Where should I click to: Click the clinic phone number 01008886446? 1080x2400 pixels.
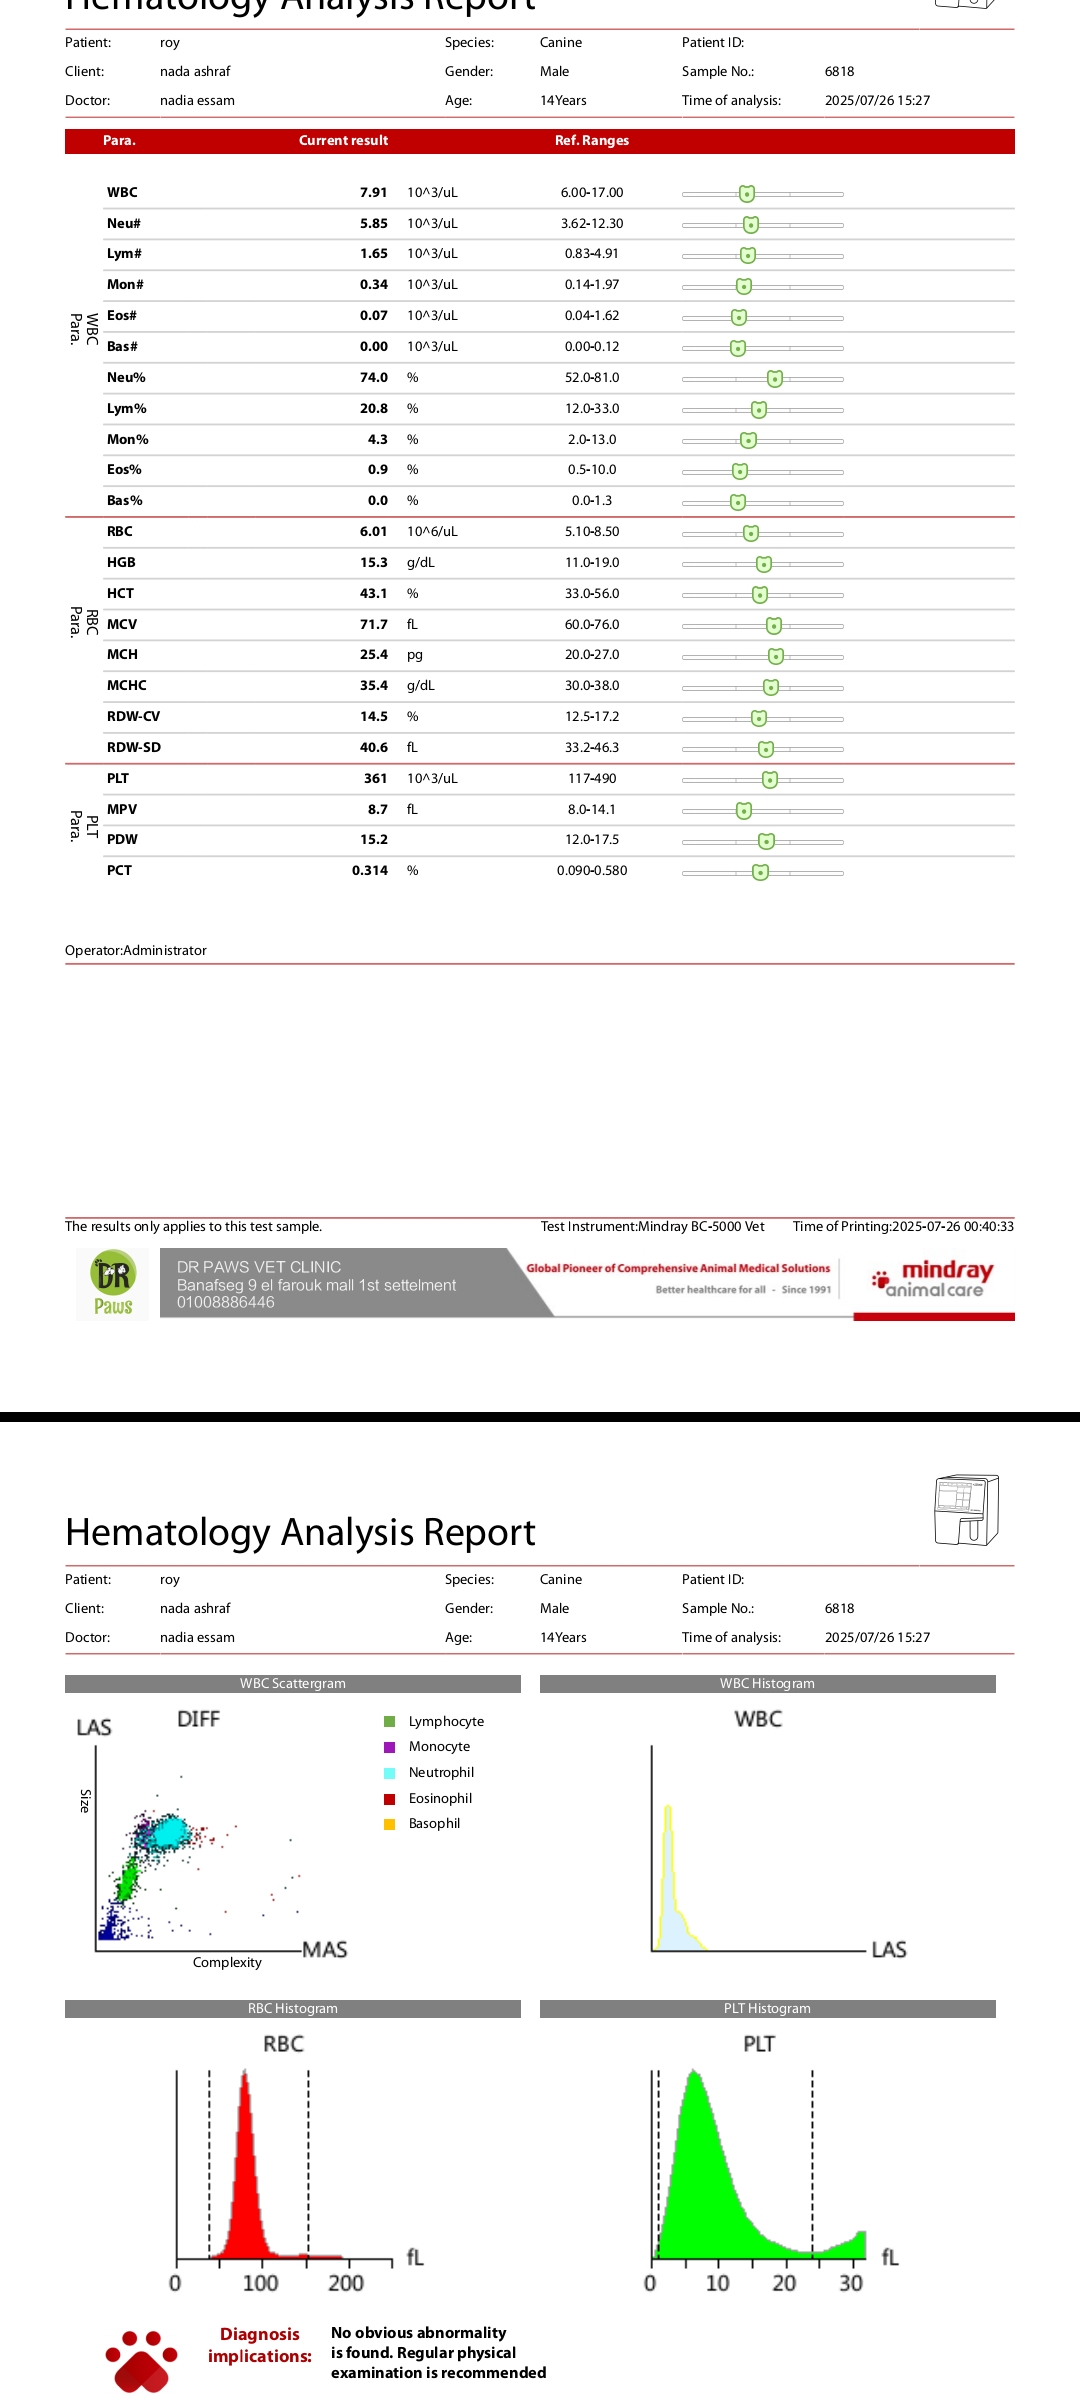[226, 1302]
